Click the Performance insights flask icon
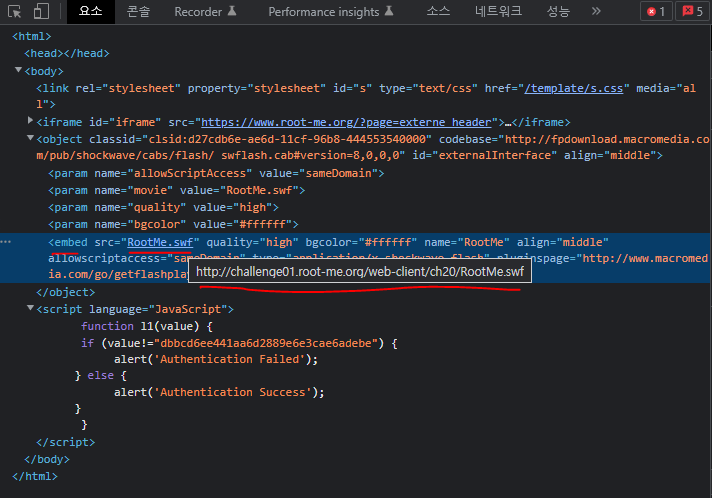 click(x=389, y=11)
